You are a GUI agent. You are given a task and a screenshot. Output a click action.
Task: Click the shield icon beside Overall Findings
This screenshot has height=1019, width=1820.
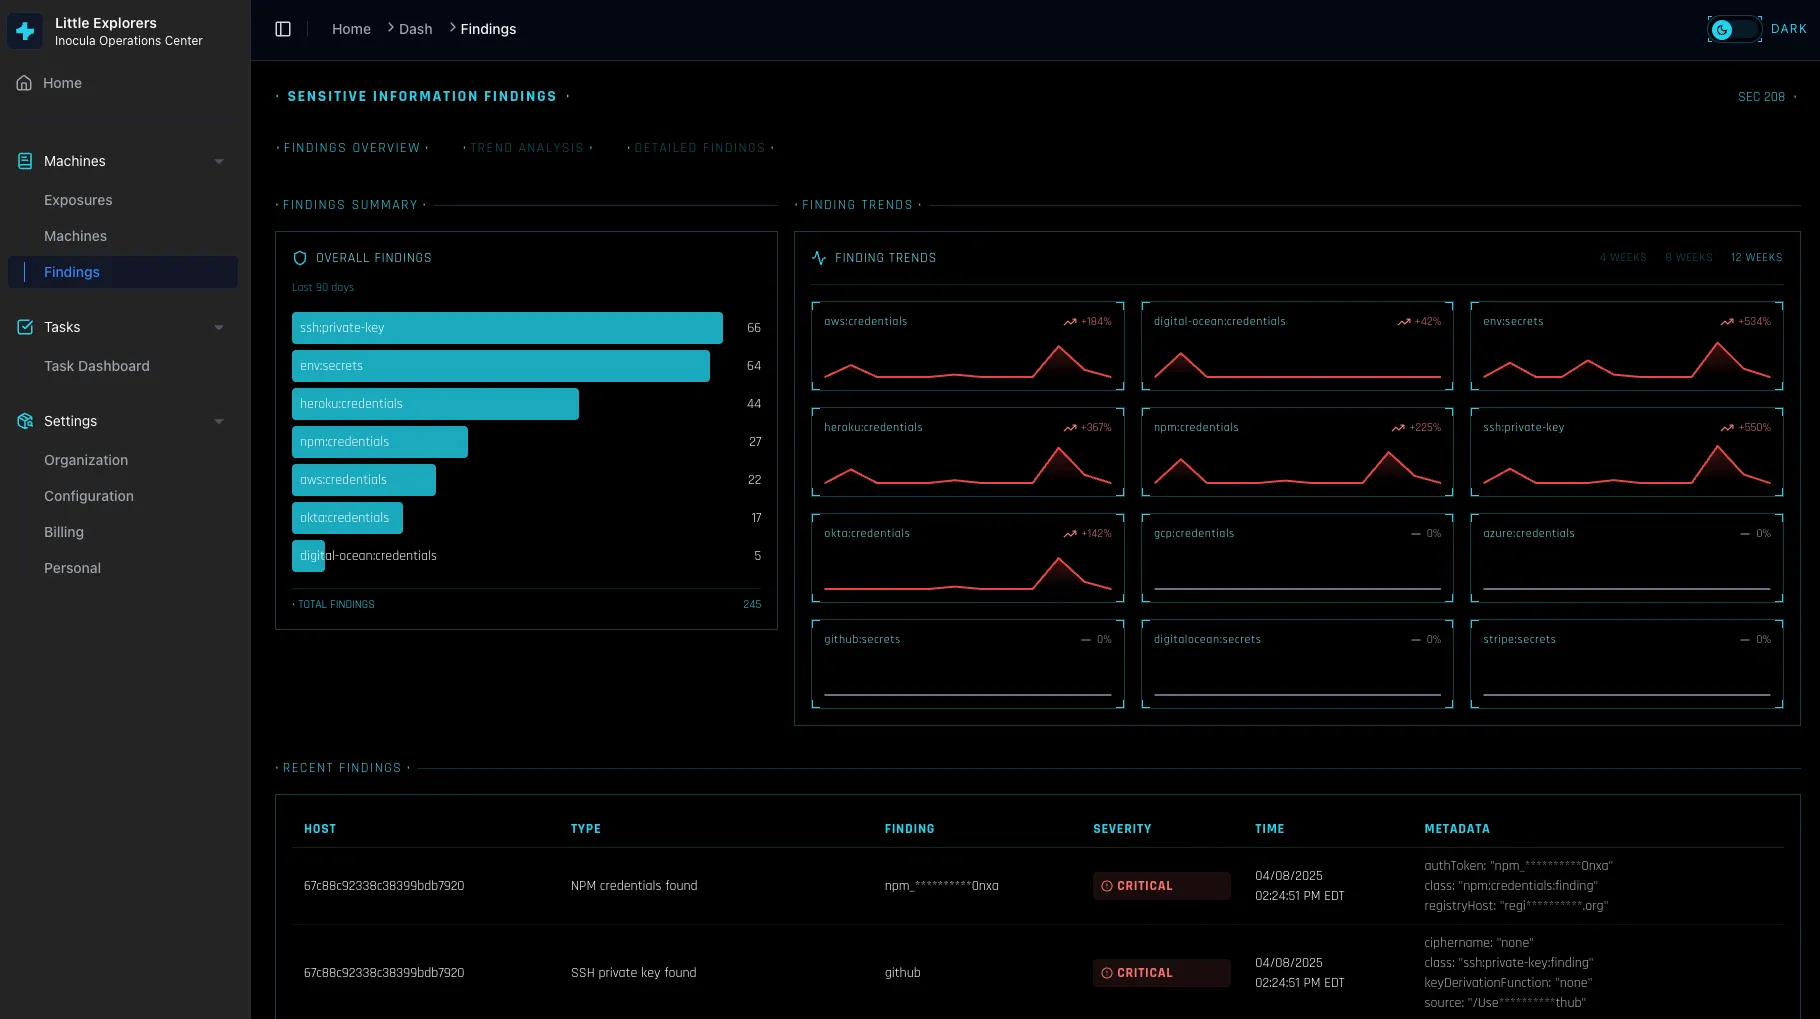(299, 257)
